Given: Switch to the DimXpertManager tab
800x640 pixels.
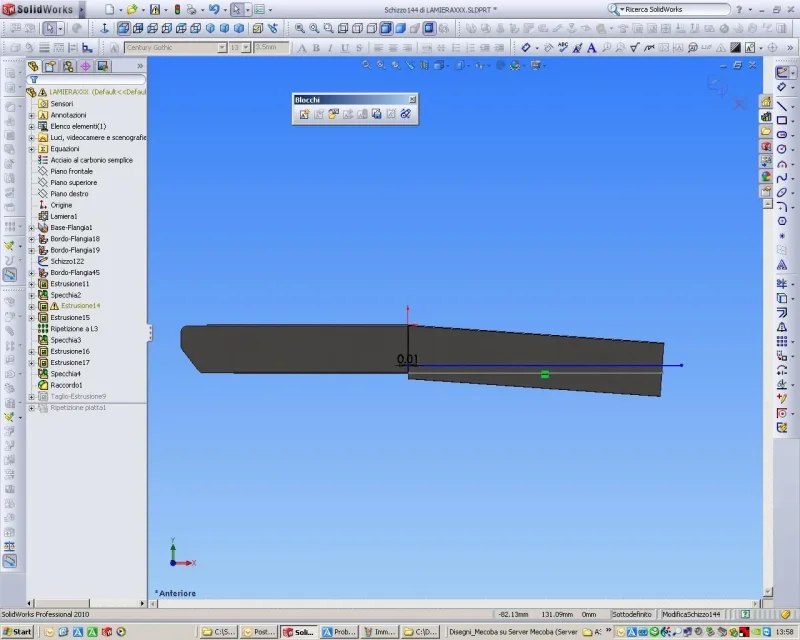Looking at the screenshot, I should [x=85, y=66].
